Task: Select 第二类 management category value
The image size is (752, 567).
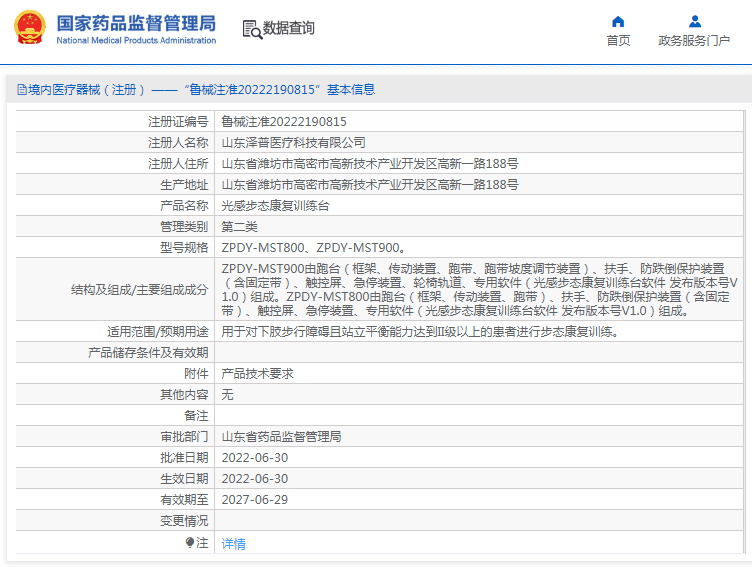Action: [x=239, y=227]
